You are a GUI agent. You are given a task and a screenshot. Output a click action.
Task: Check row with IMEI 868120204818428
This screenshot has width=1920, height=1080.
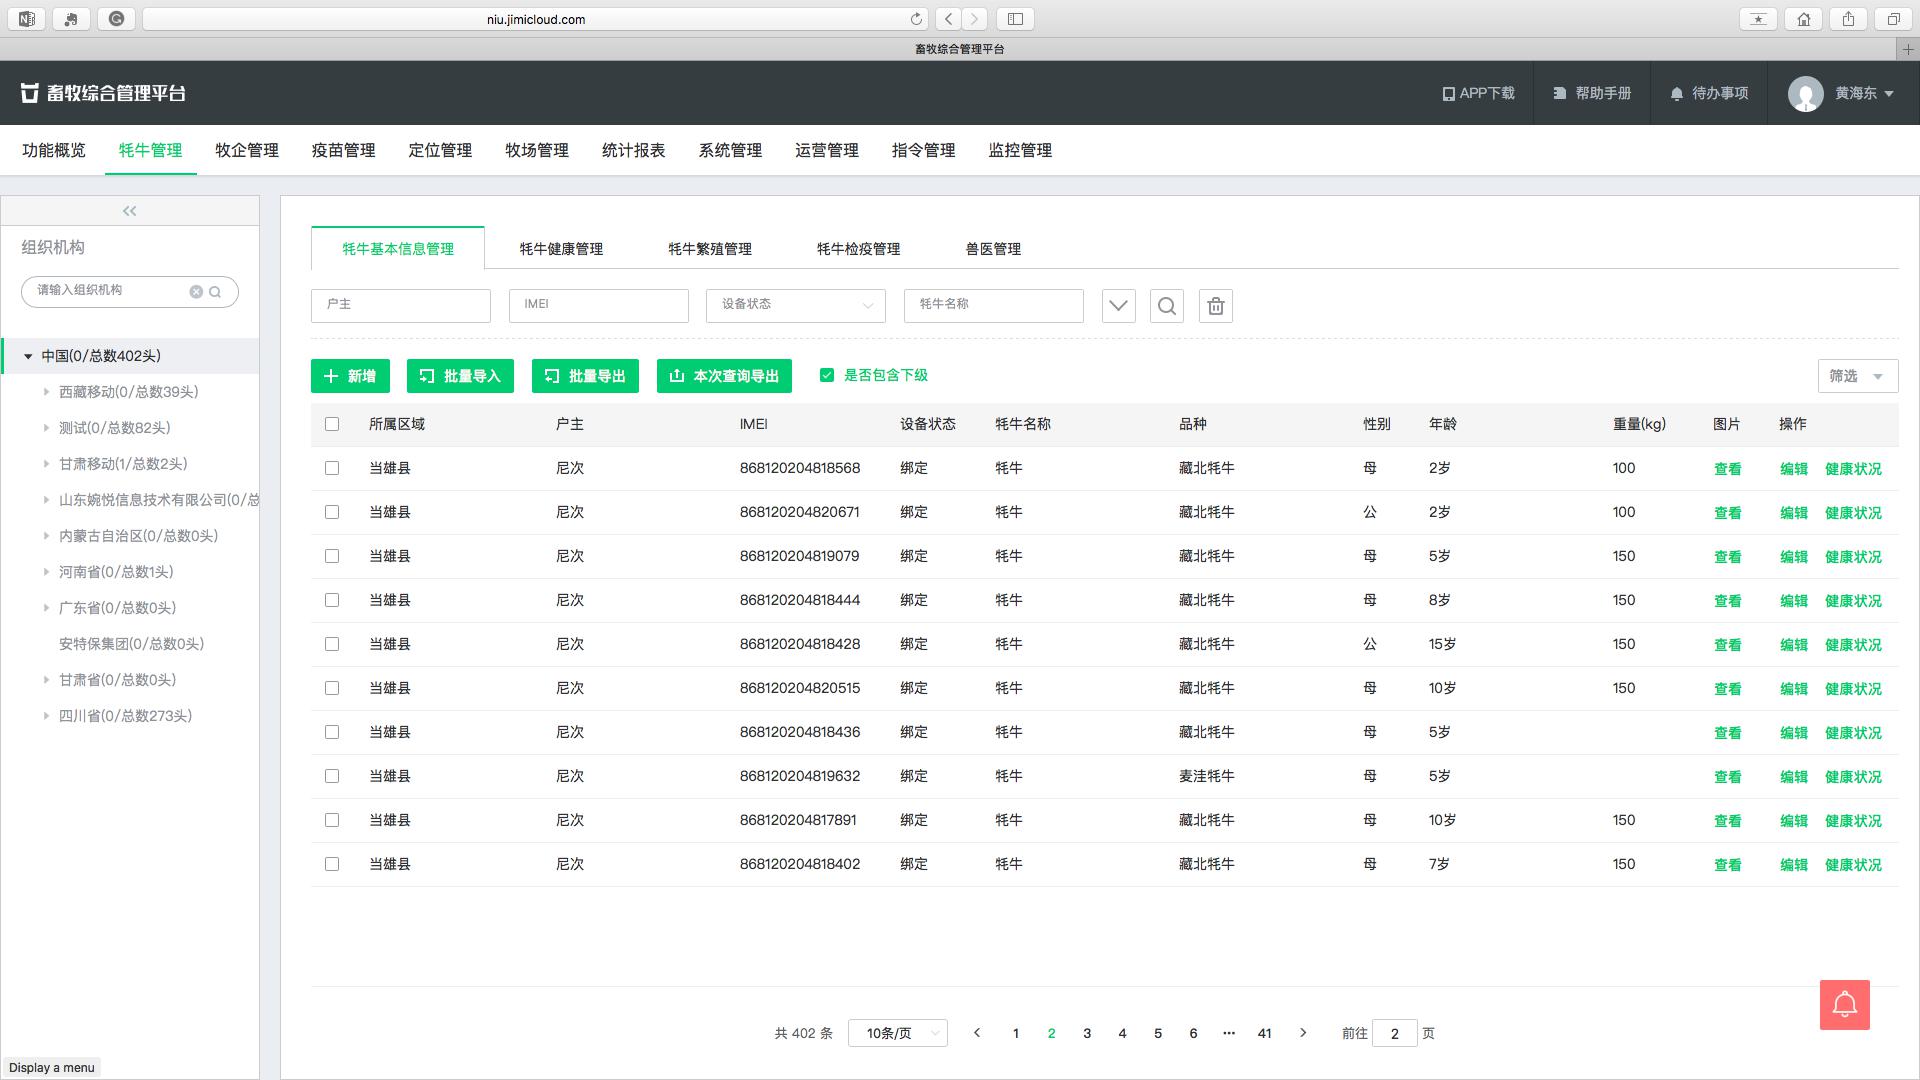pos(332,644)
